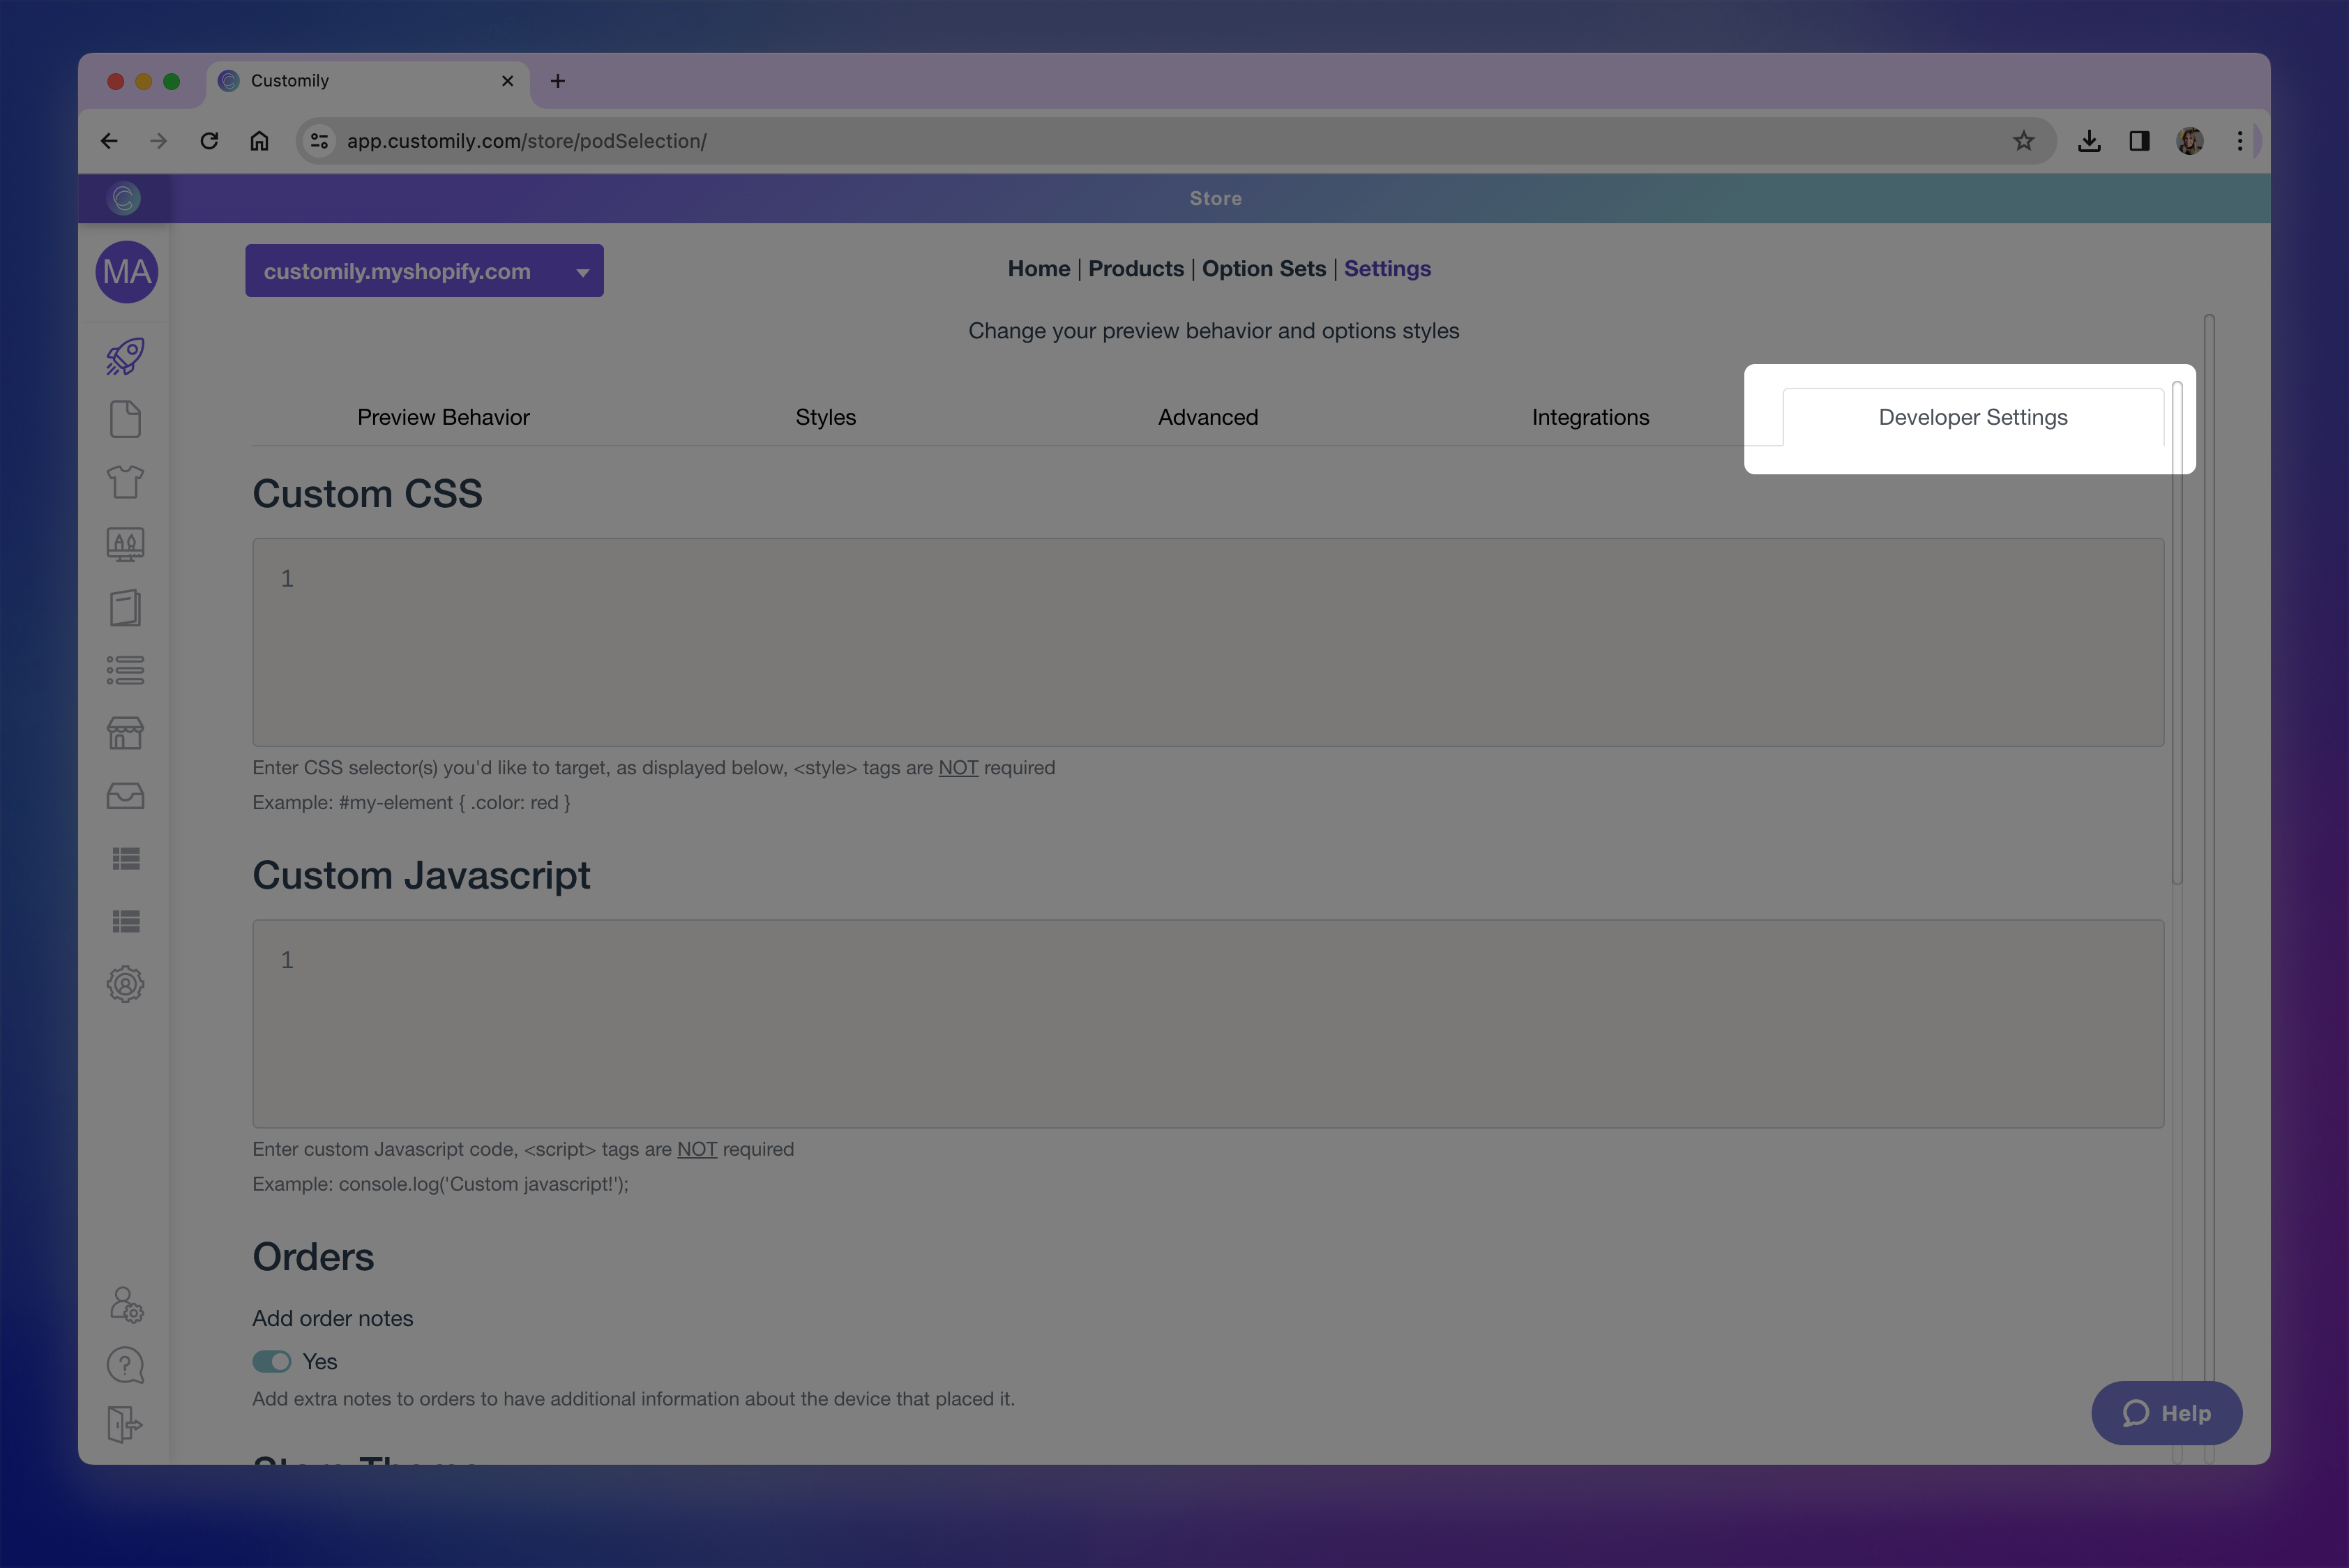Click the Customily logo in the header

coord(125,198)
